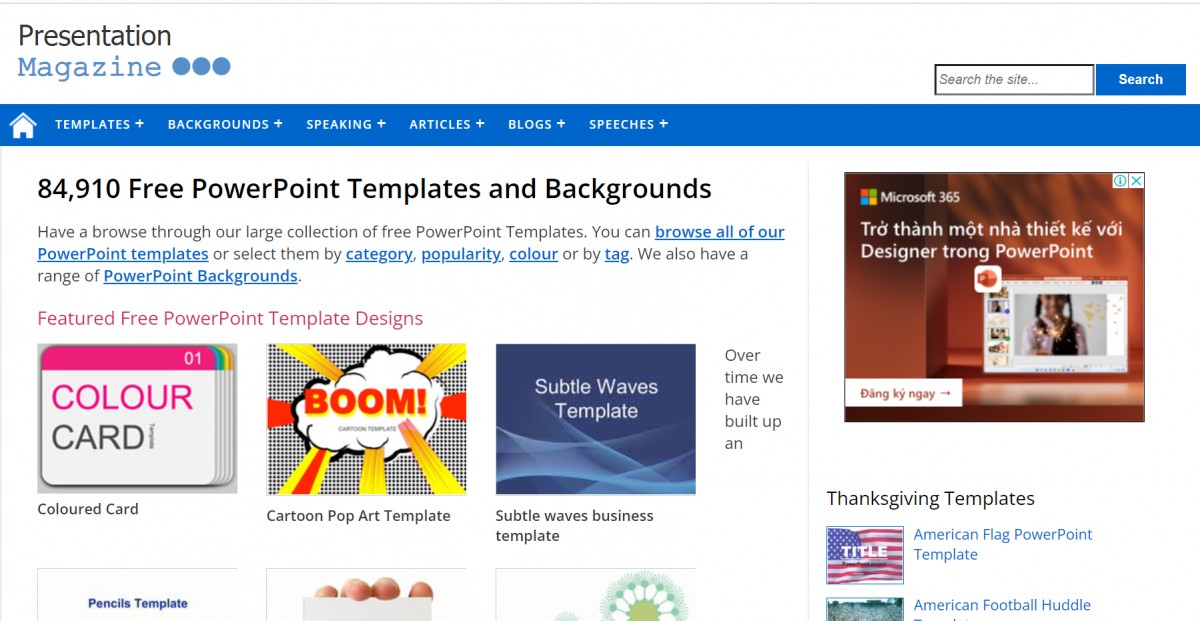
Task: Open the Pencils Template thumbnail
Action: [137, 595]
